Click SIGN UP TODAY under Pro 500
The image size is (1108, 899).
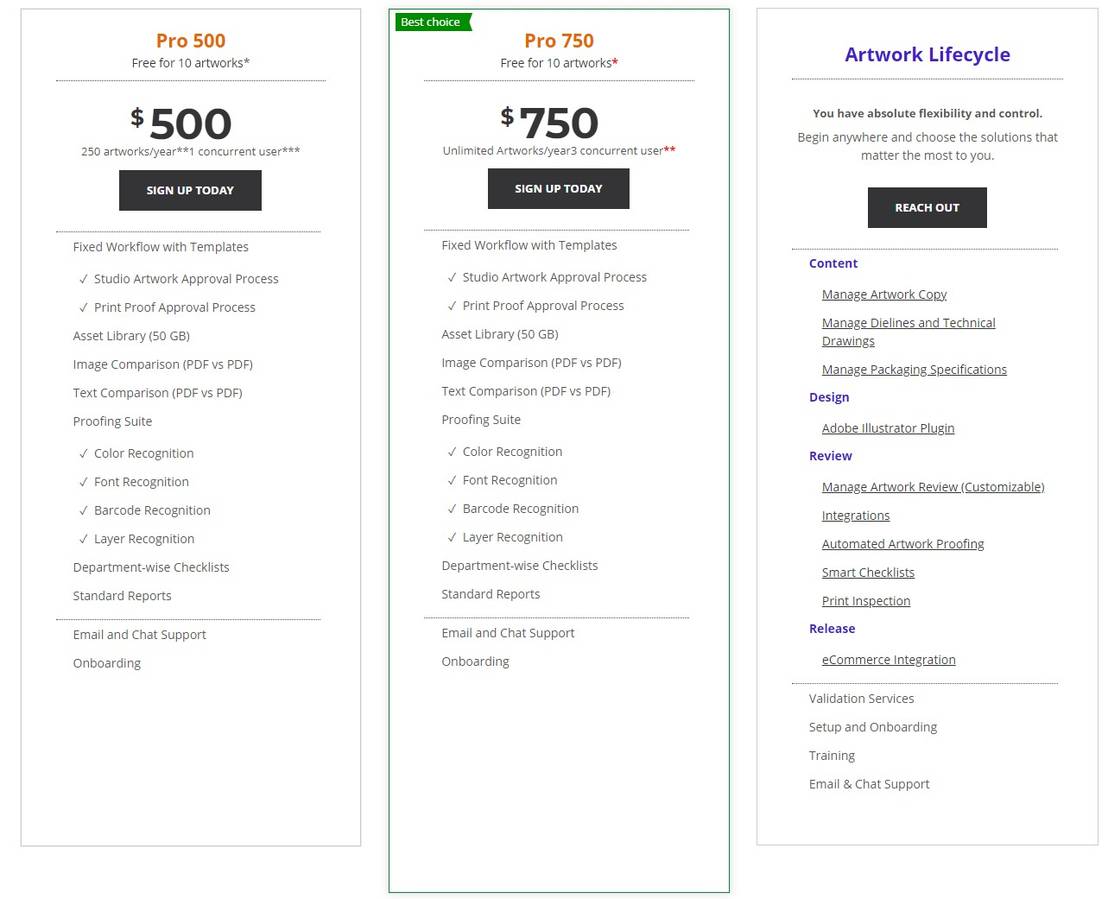[x=190, y=190]
